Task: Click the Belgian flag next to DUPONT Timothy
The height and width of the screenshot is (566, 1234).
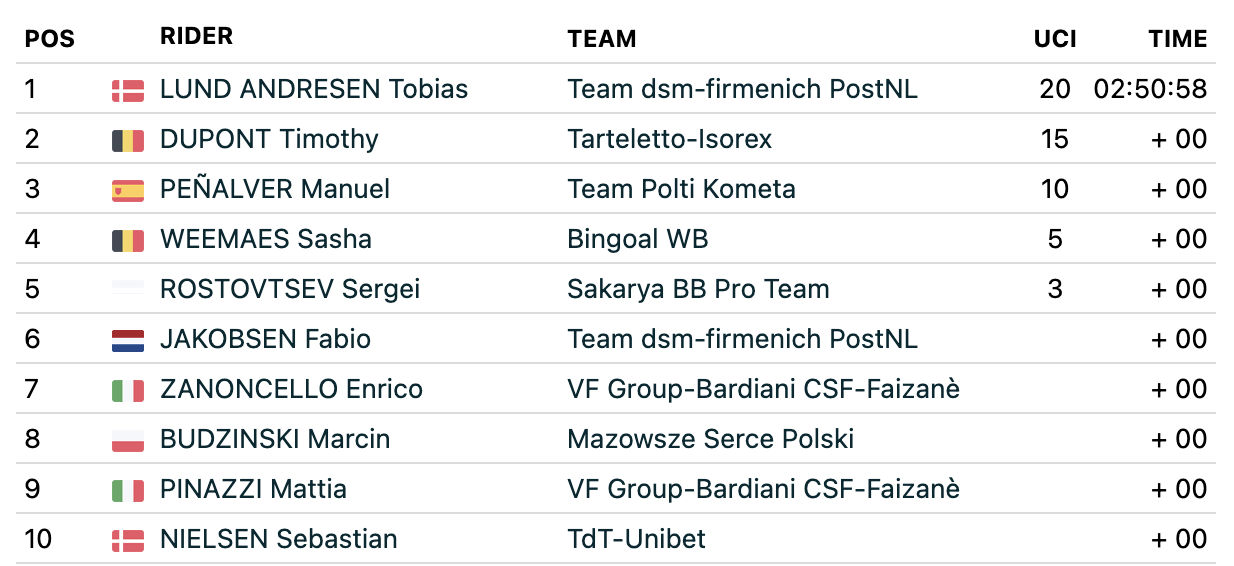Action: pyautogui.click(x=128, y=141)
